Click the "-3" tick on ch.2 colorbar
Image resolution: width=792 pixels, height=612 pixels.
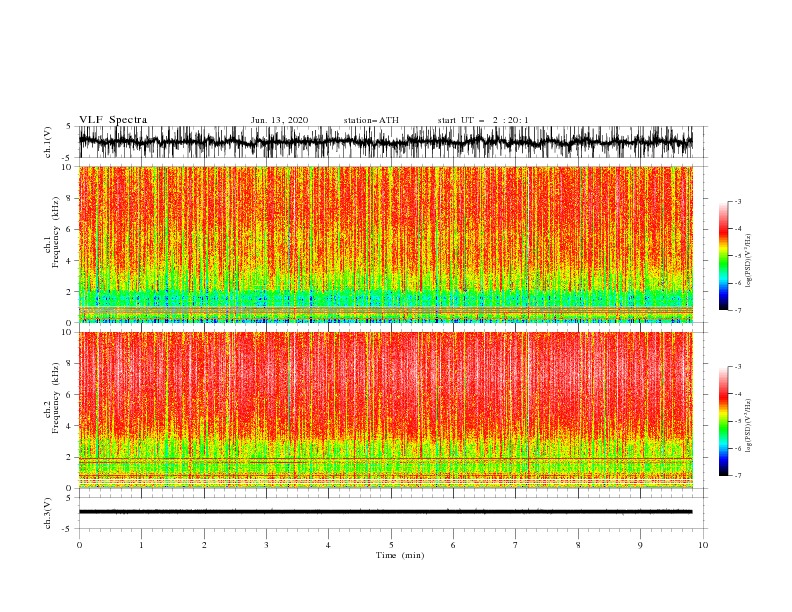[x=738, y=367]
